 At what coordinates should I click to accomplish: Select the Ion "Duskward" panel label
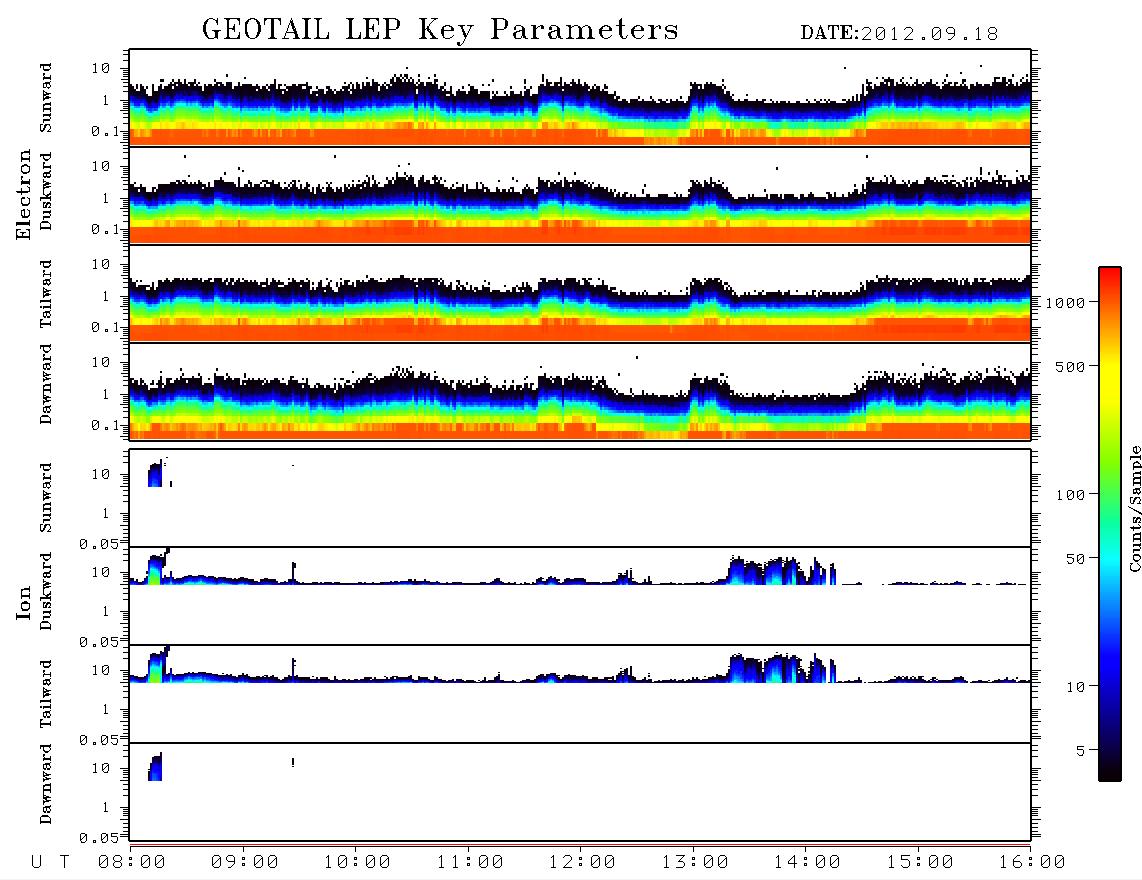click(x=46, y=591)
